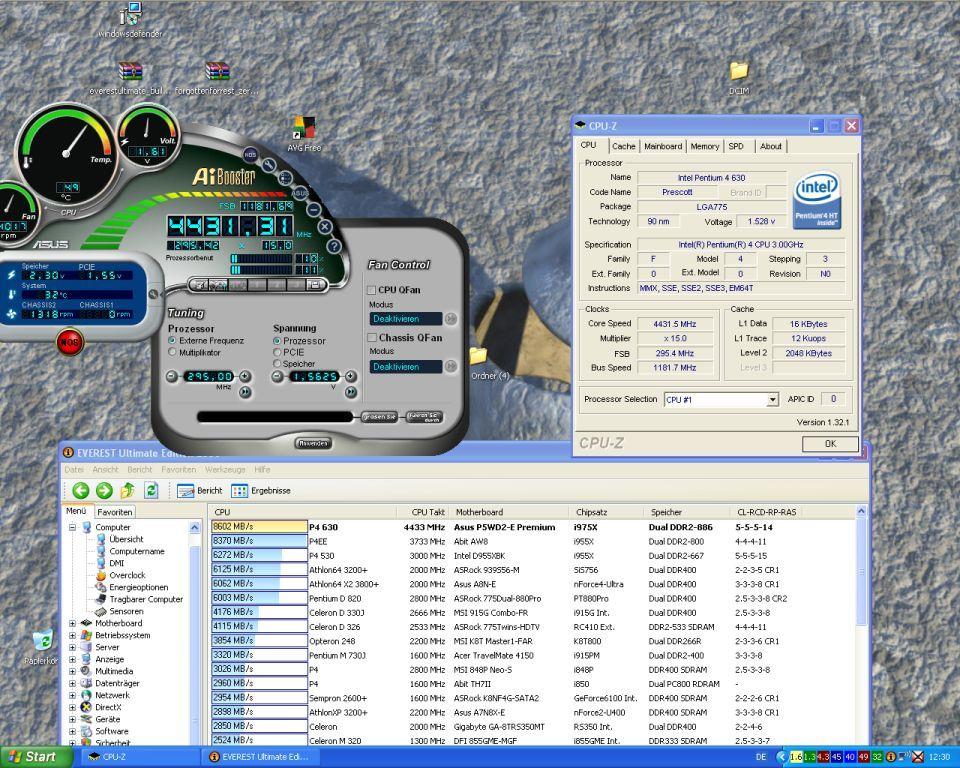Screen dimensions: 960x768
Task: Click the EVEREST up-level arrow icon
Action: click(x=127, y=490)
